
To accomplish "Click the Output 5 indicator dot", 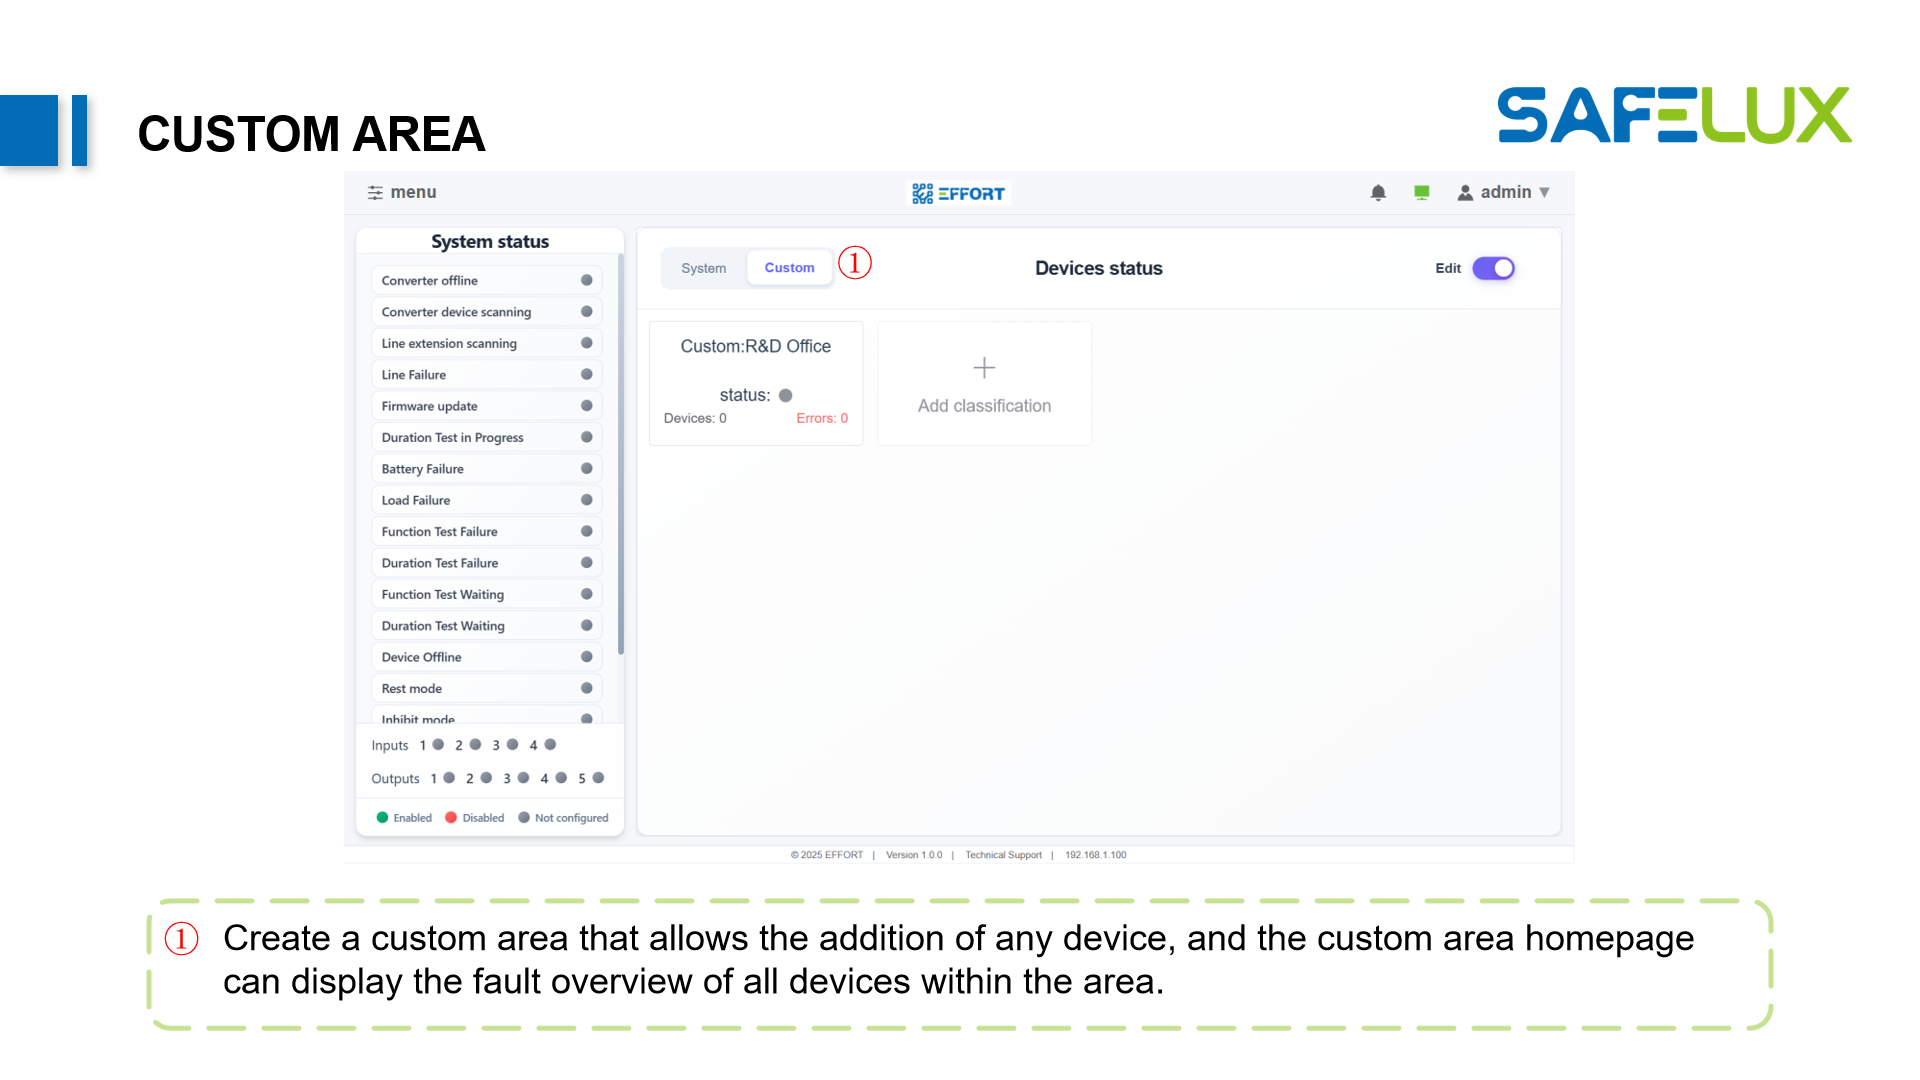I will tap(598, 778).
